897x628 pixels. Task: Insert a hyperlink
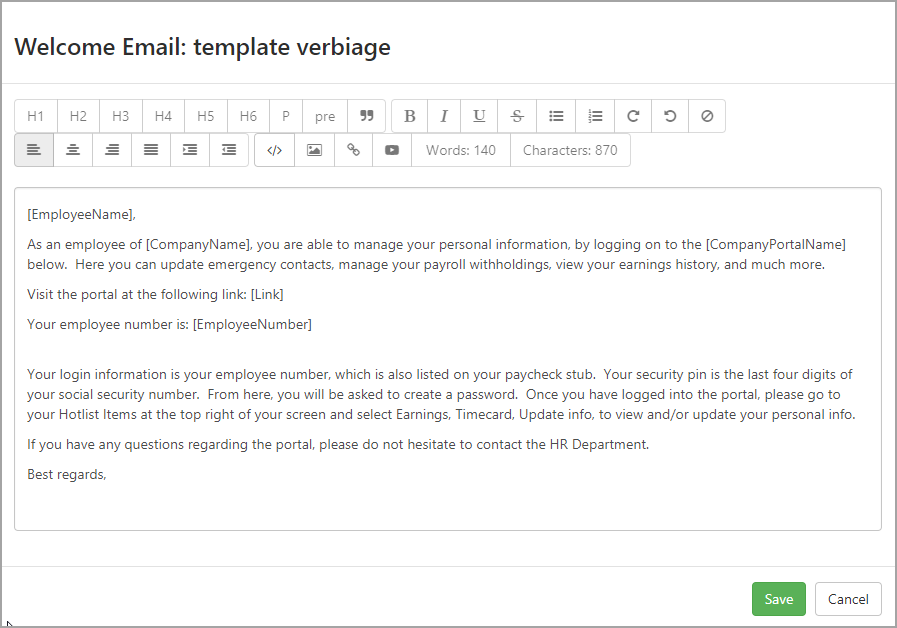pyautogui.click(x=354, y=150)
